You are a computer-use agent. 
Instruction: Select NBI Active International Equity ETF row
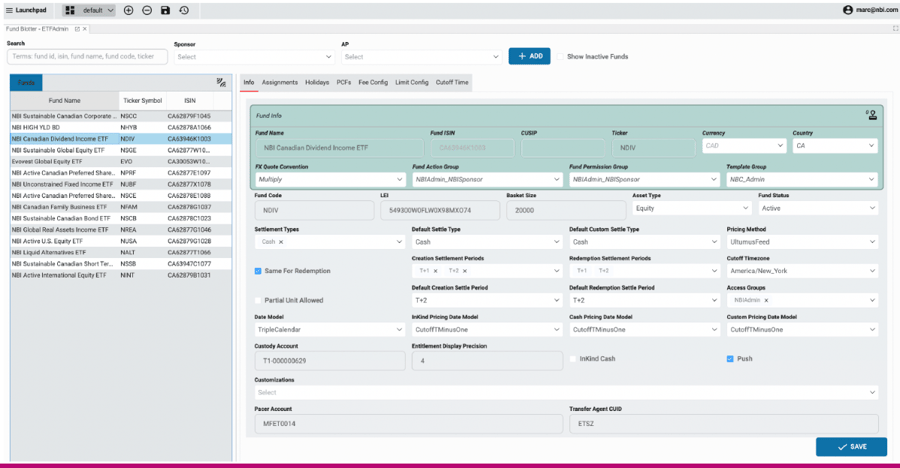click(x=121, y=276)
